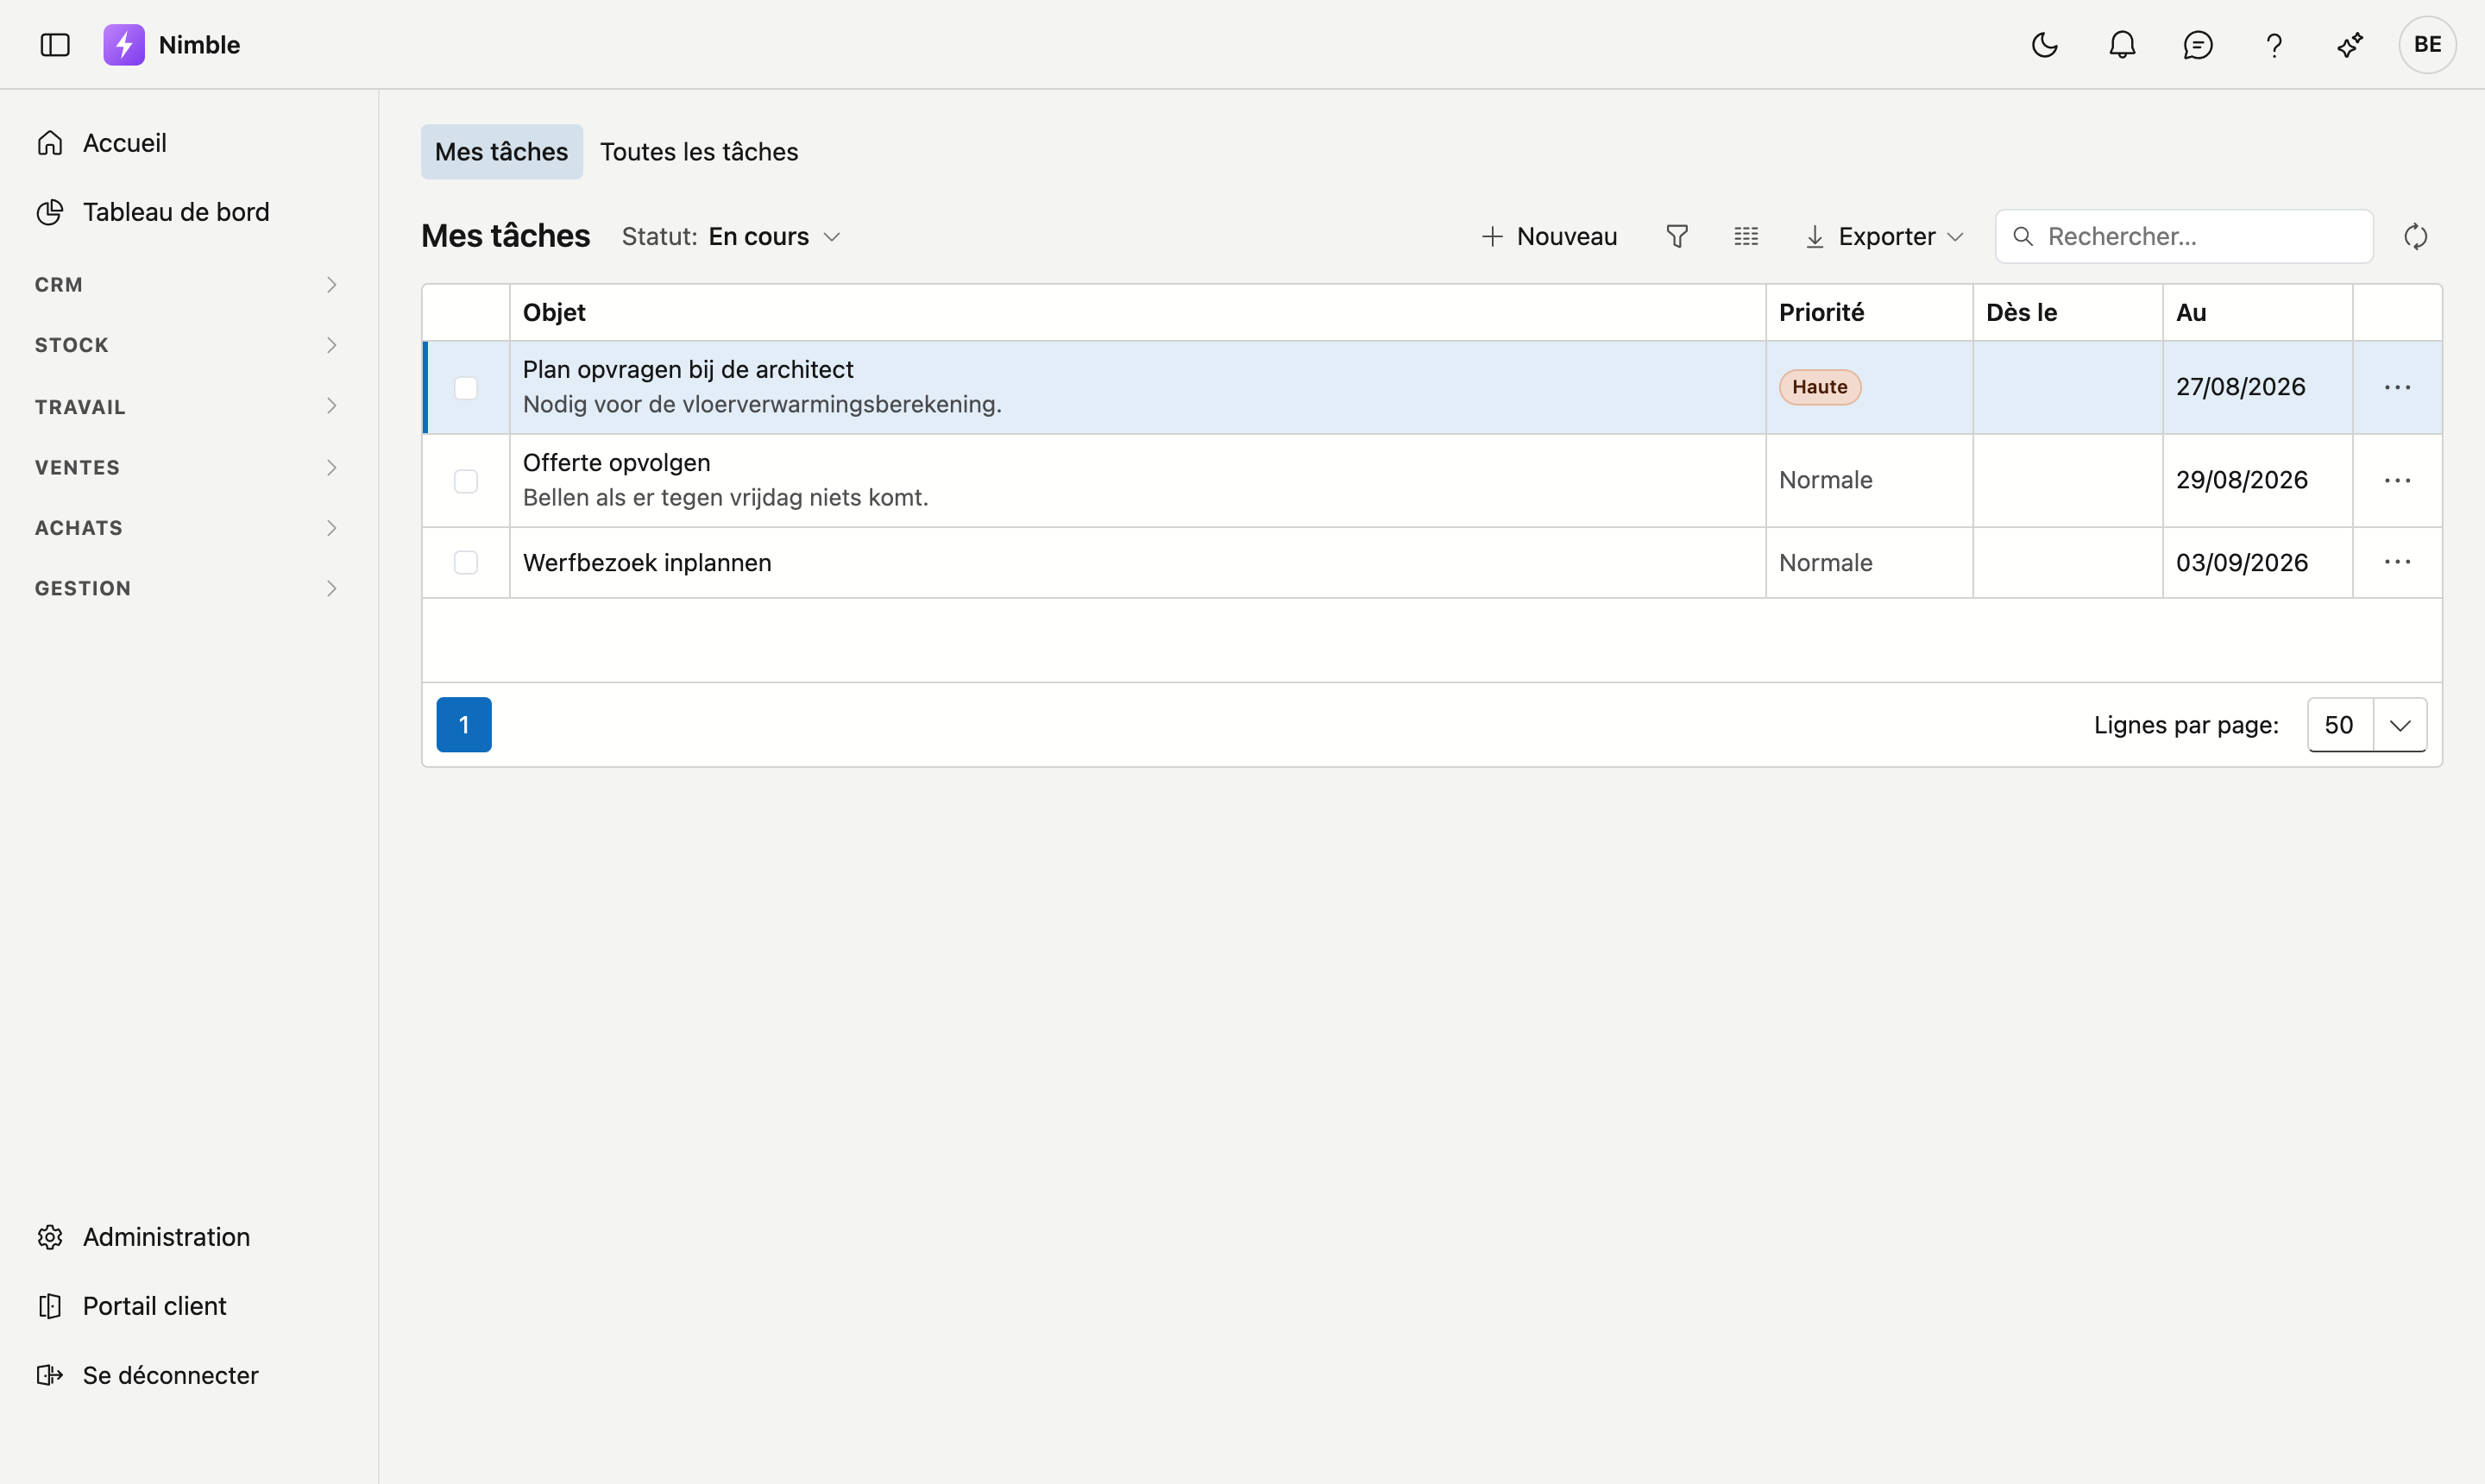
Task: Open row actions for Plan opvragen task
Action: [2397, 388]
